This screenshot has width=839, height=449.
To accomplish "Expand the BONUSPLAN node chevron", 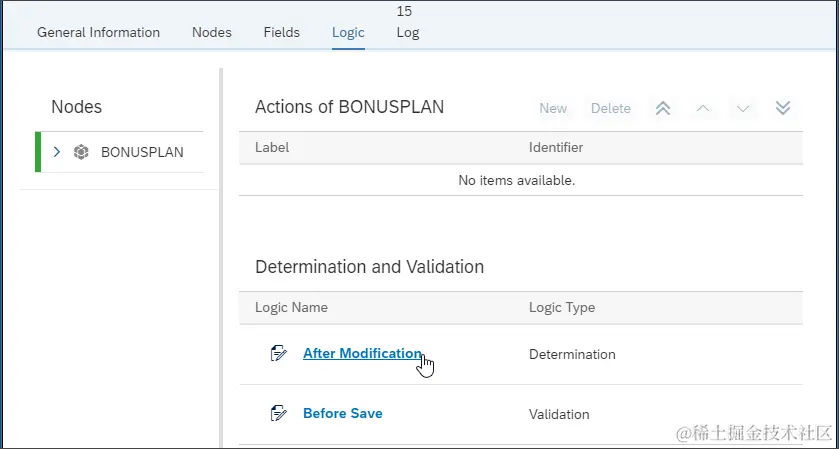I will 57,152.
